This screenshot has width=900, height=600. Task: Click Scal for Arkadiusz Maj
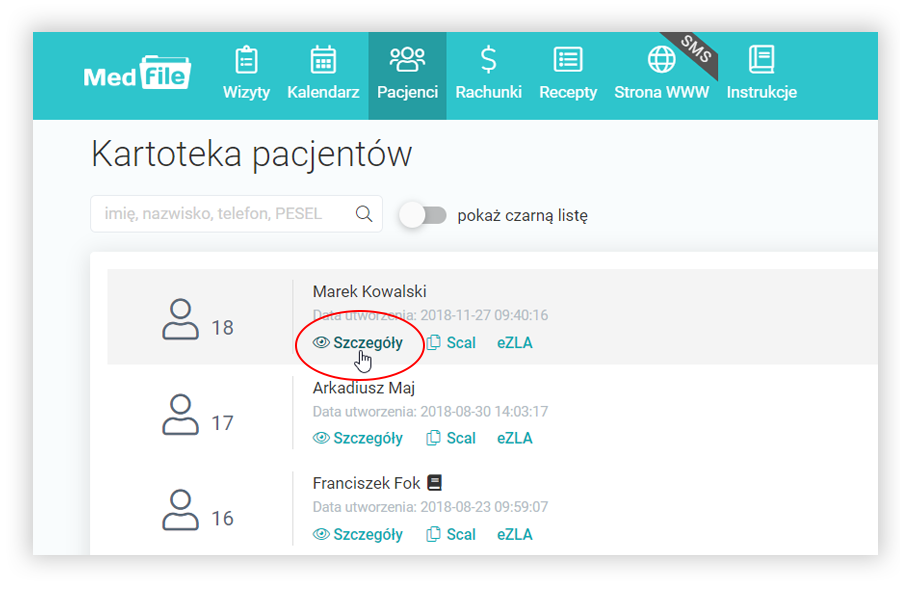tap(451, 438)
